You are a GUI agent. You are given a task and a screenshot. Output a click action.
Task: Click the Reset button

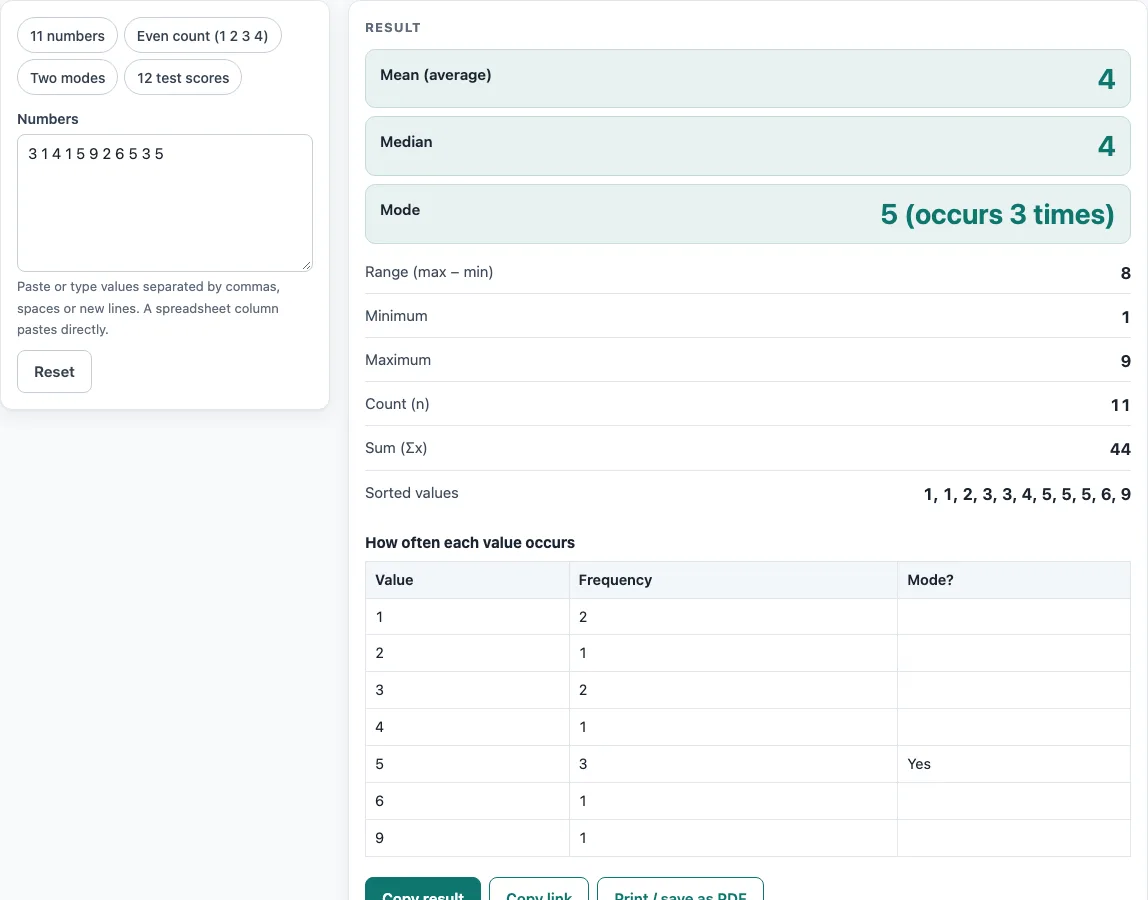54,371
